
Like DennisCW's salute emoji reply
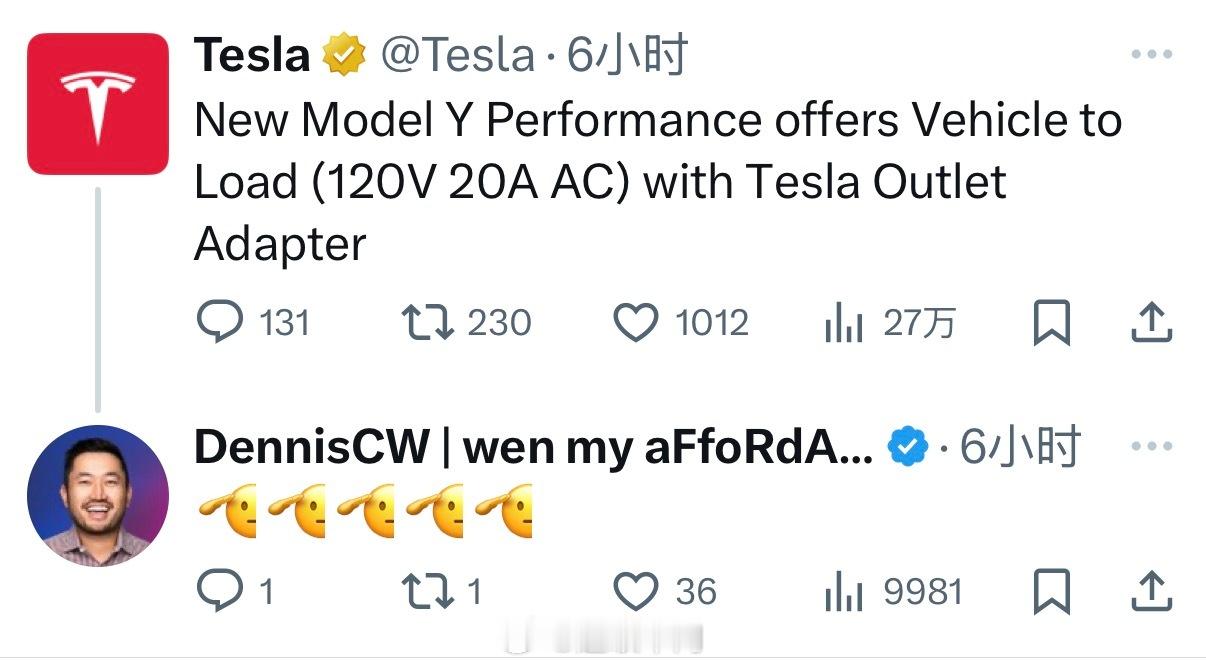634,592
